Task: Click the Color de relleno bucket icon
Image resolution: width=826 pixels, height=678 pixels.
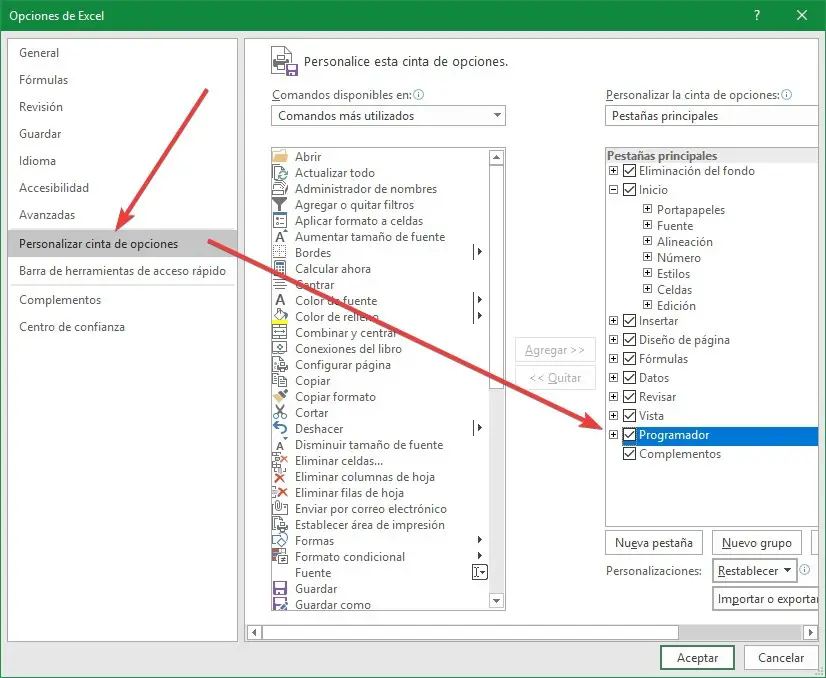Action: (280, 317)
